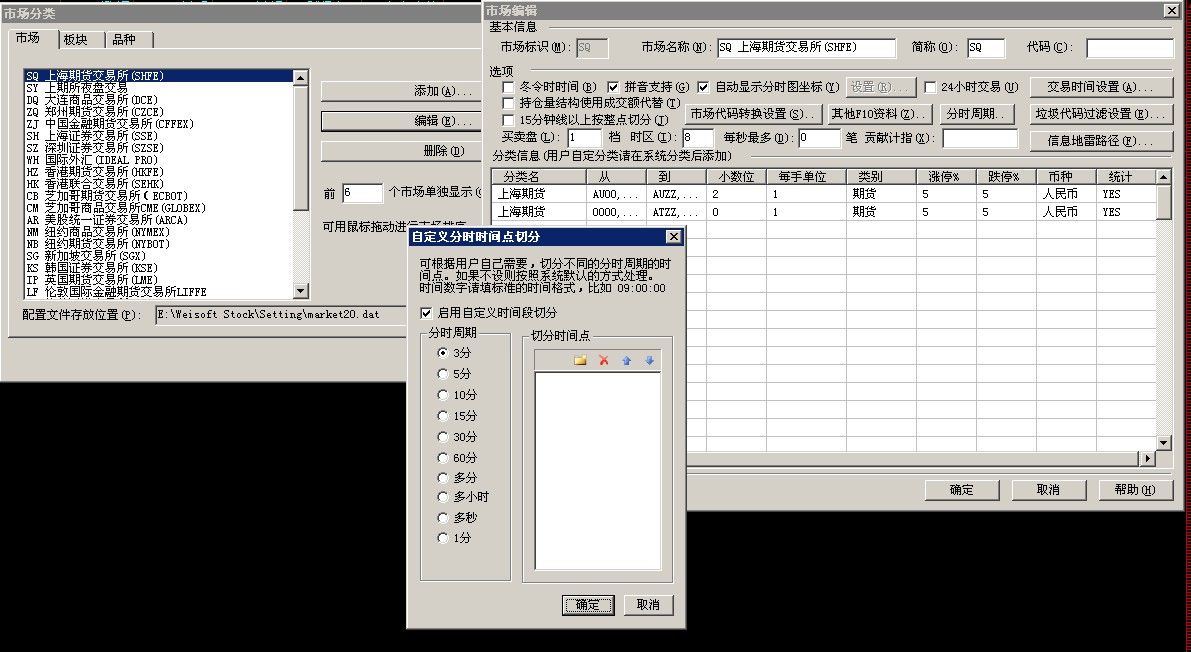Select the 15分 period radio button
The width and height of the screenshot is (1191, 652).
443,416
